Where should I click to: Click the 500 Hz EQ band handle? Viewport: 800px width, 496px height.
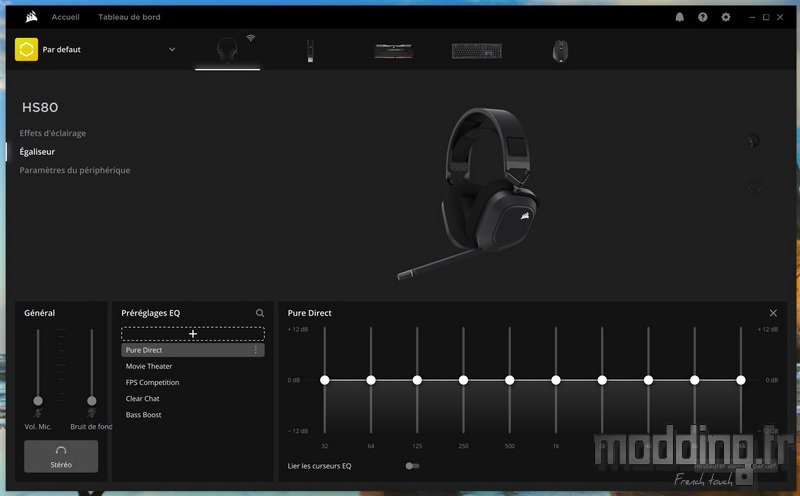tap(509, 380)
